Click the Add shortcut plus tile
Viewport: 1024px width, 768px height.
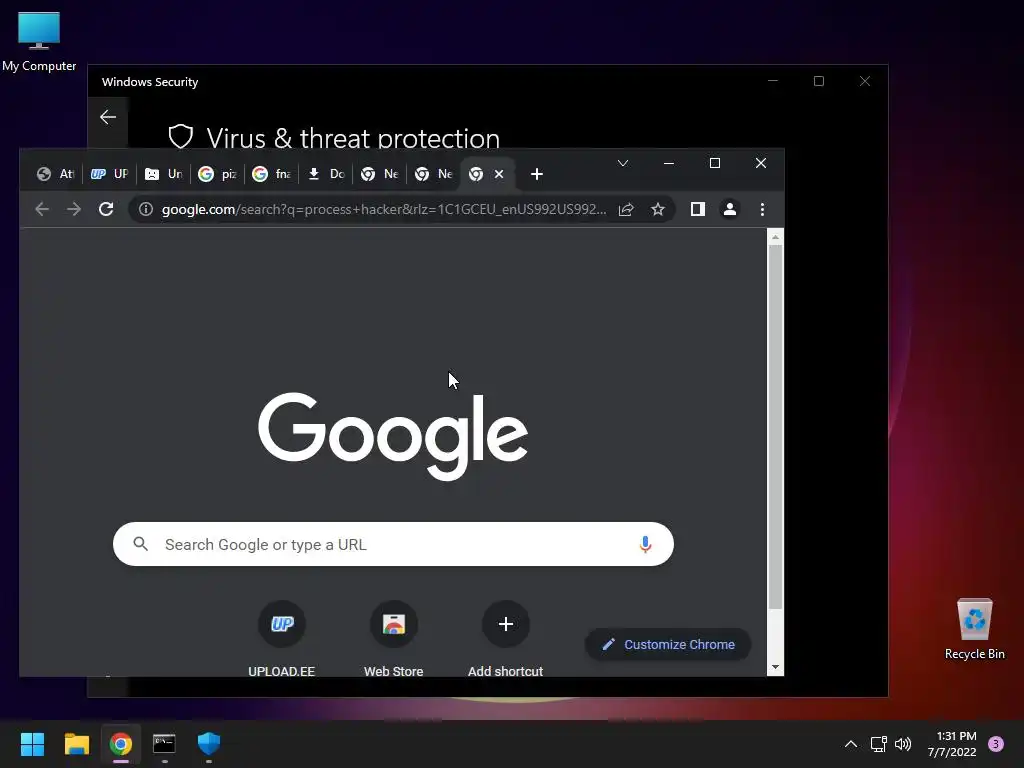pyautogui.click(x=505, y=639)
